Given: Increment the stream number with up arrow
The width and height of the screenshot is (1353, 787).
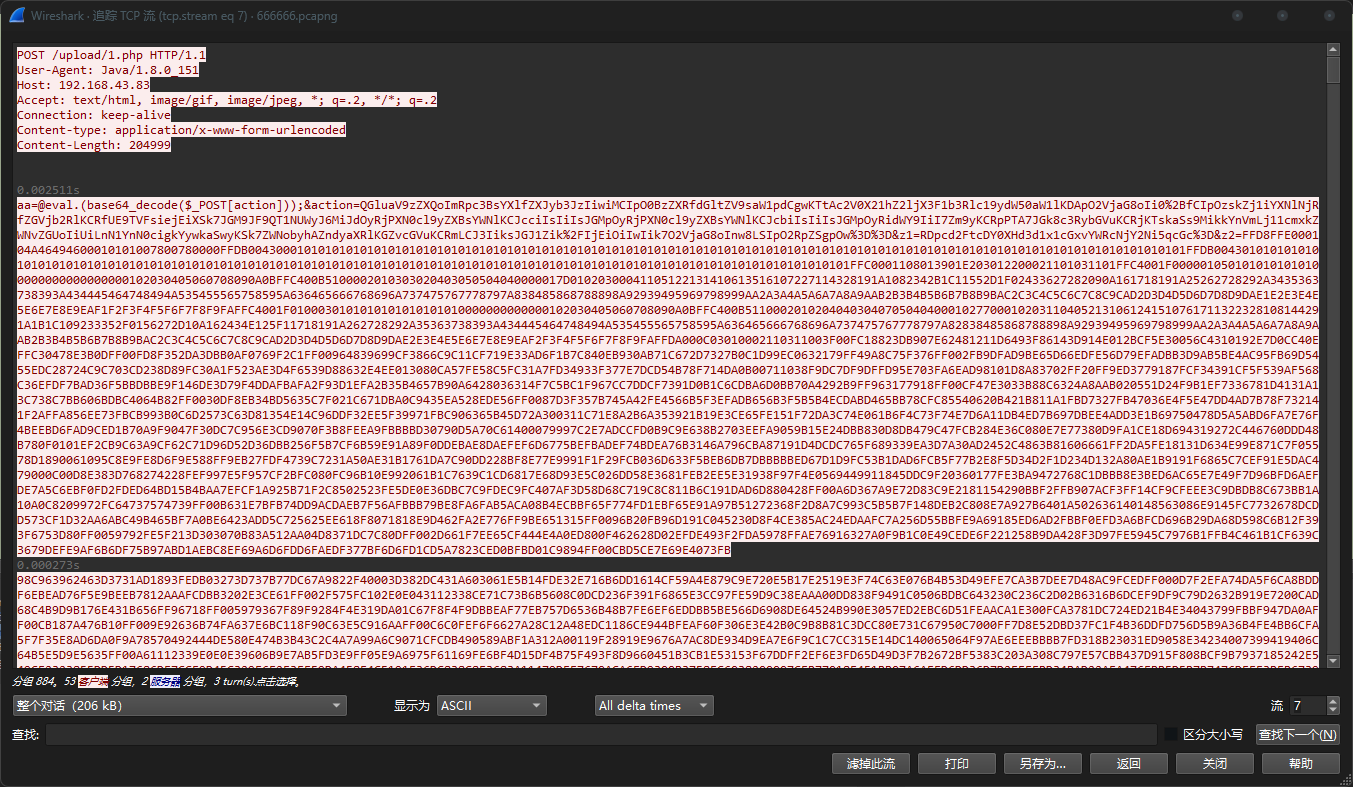Looking at the screenshot, I should [1332, 701].
